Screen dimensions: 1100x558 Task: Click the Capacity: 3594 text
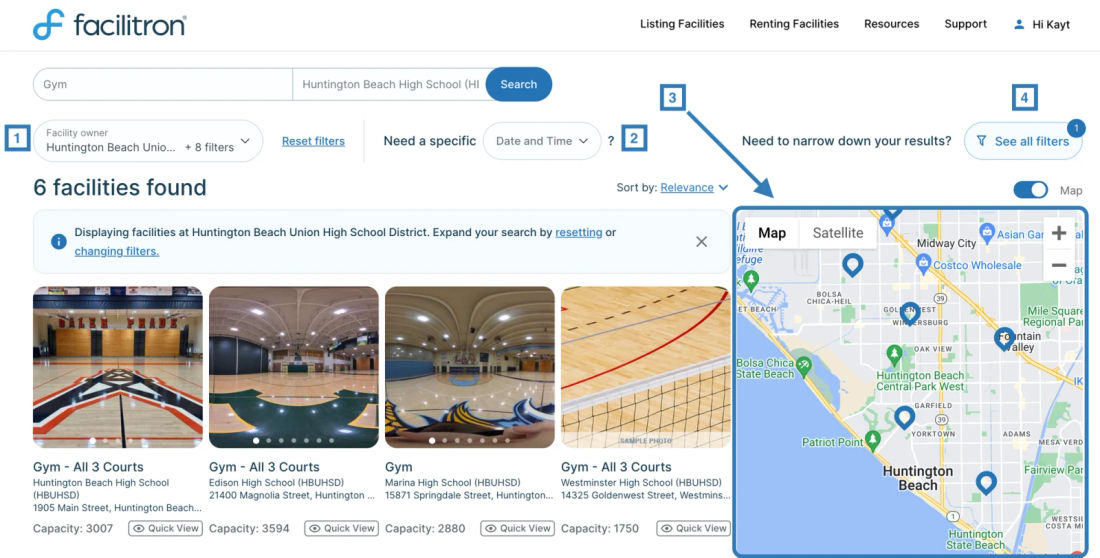click(x=249, y=529)
